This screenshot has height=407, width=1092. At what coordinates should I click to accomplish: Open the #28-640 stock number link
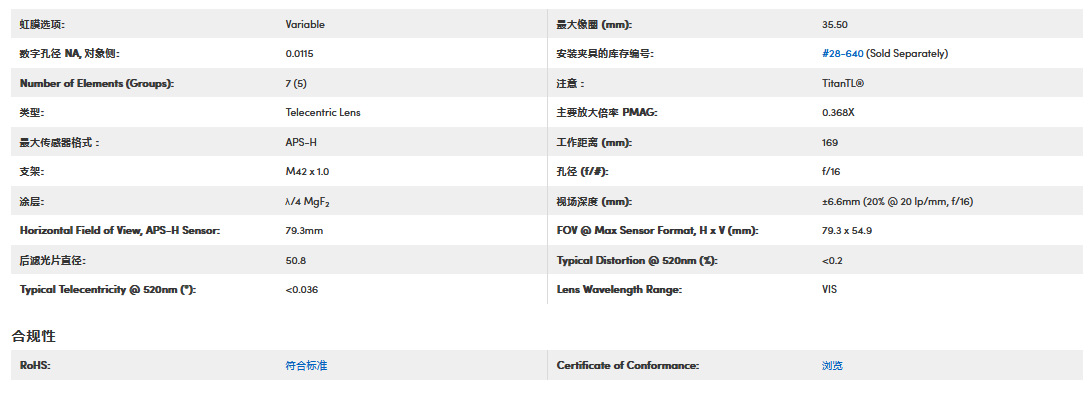[x=842, y=54]
